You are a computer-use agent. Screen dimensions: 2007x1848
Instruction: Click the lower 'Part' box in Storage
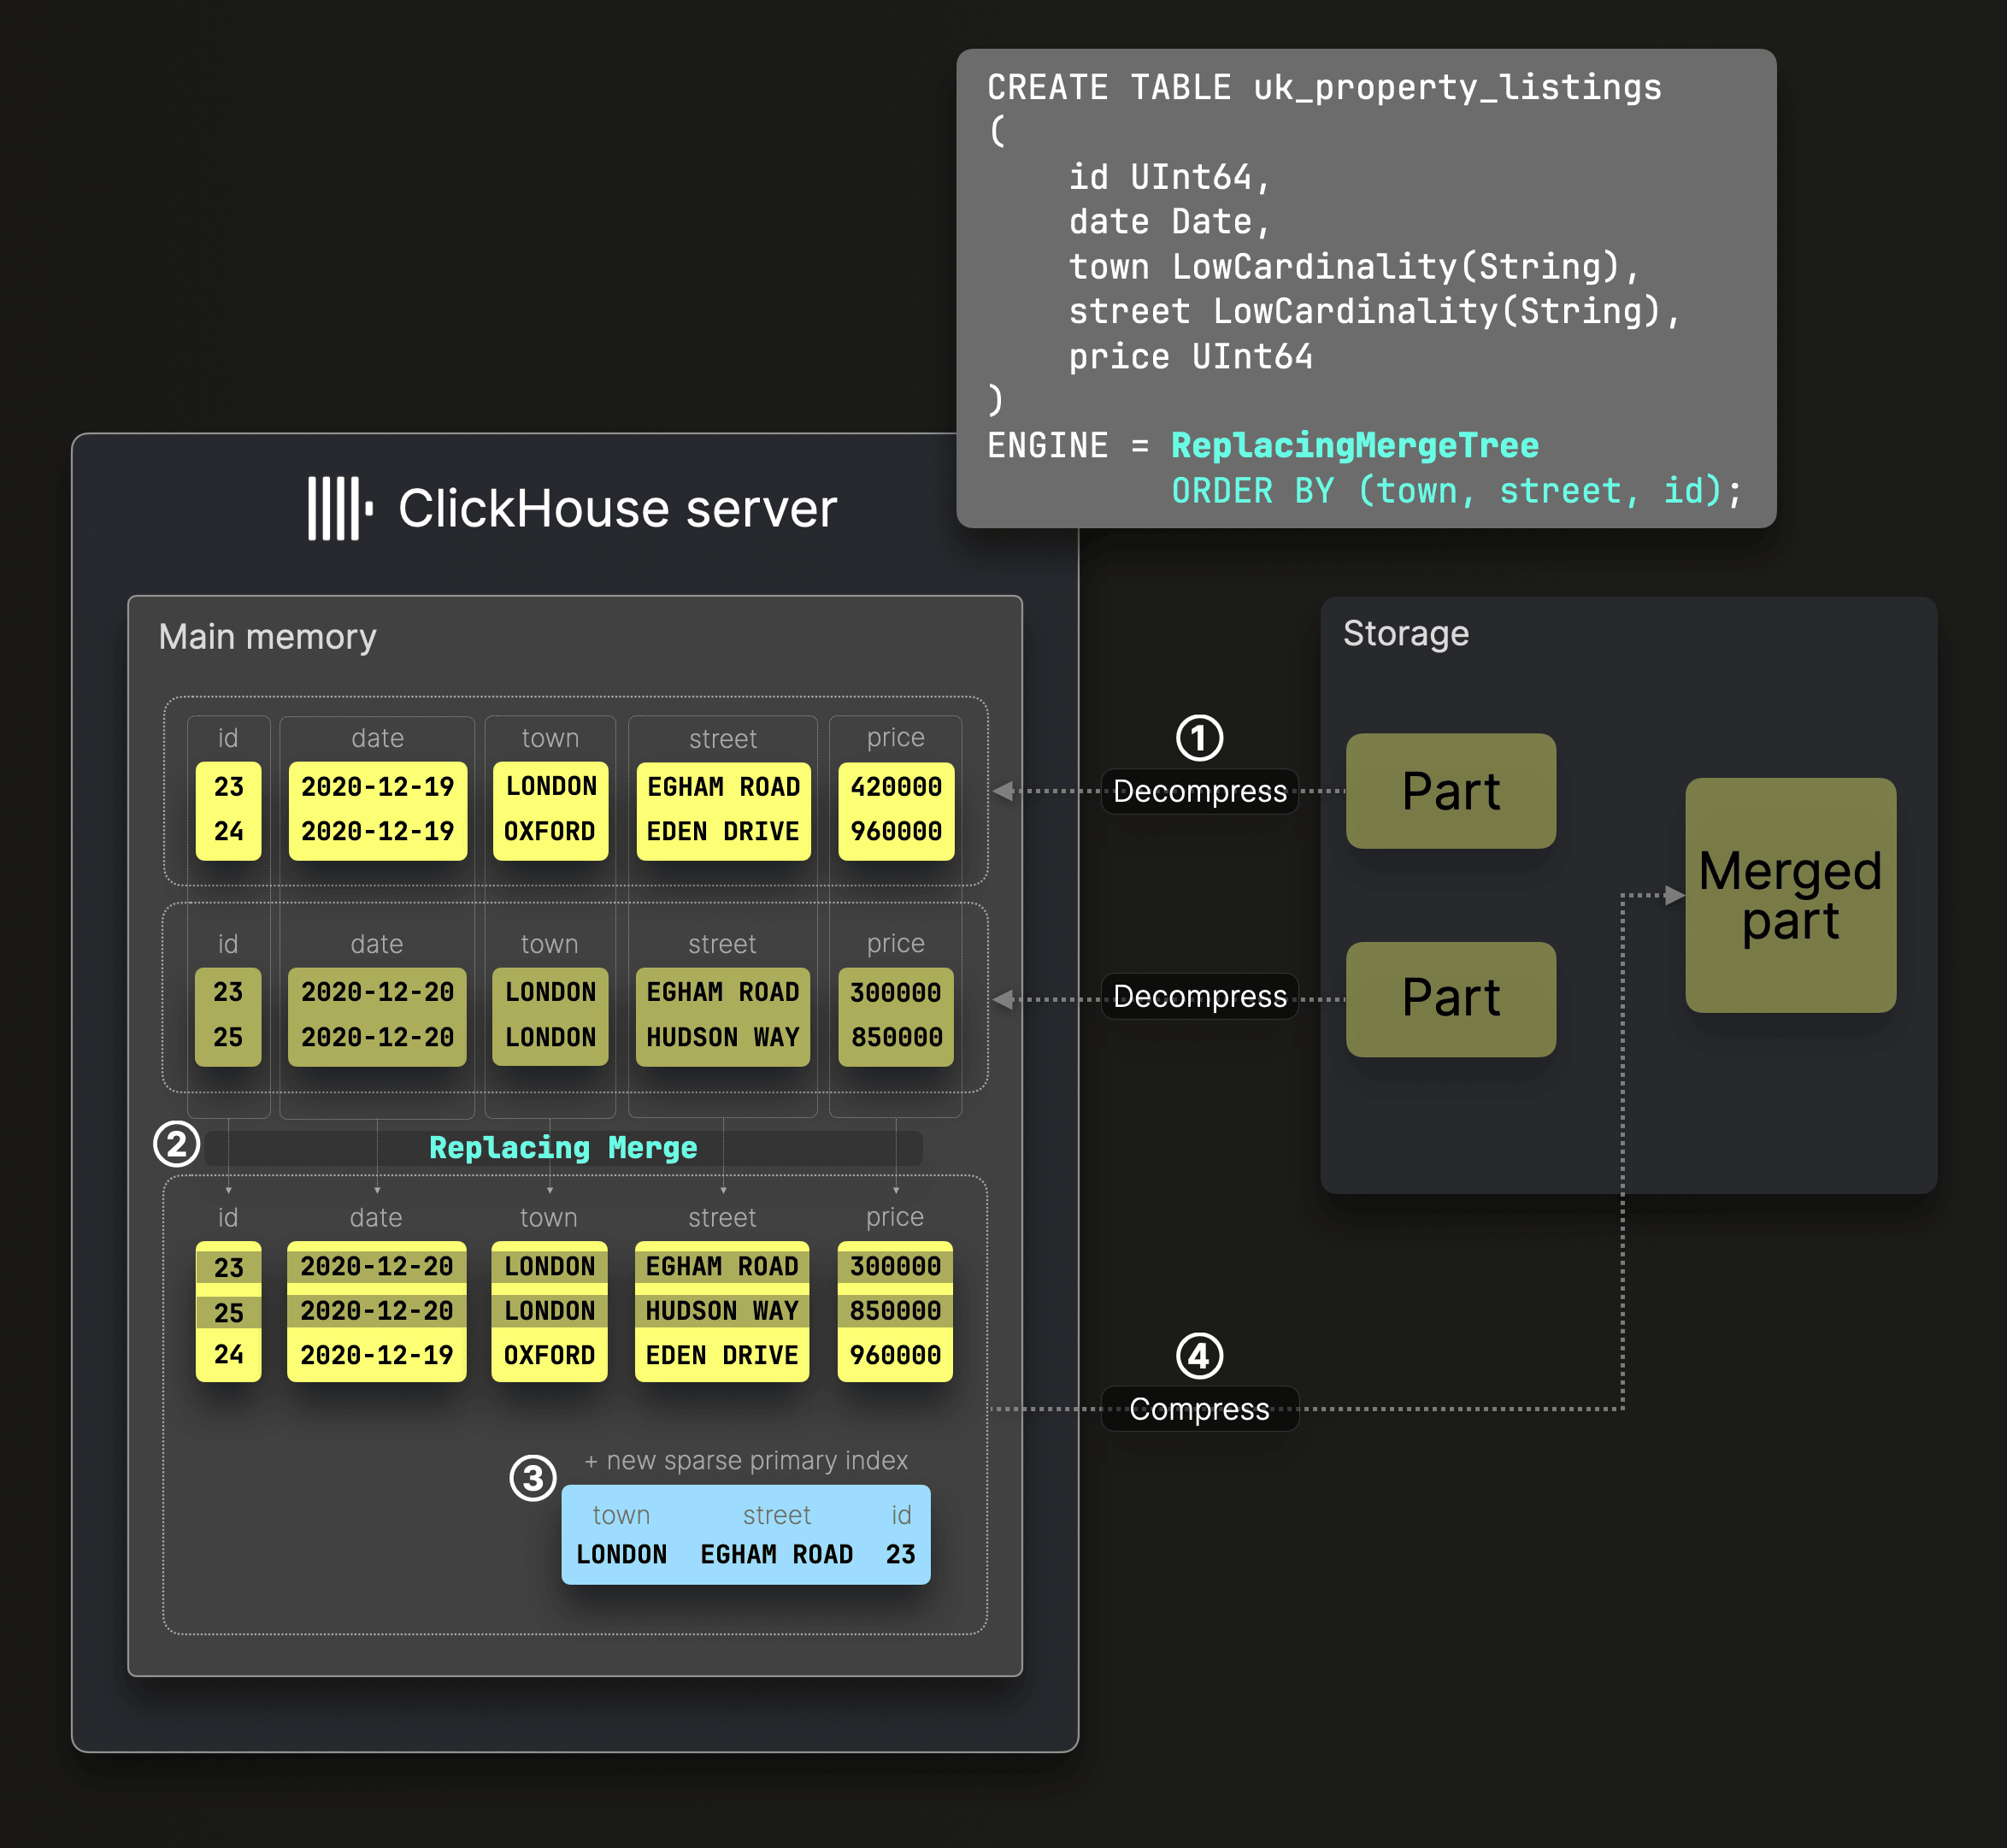pos(1450,998)
